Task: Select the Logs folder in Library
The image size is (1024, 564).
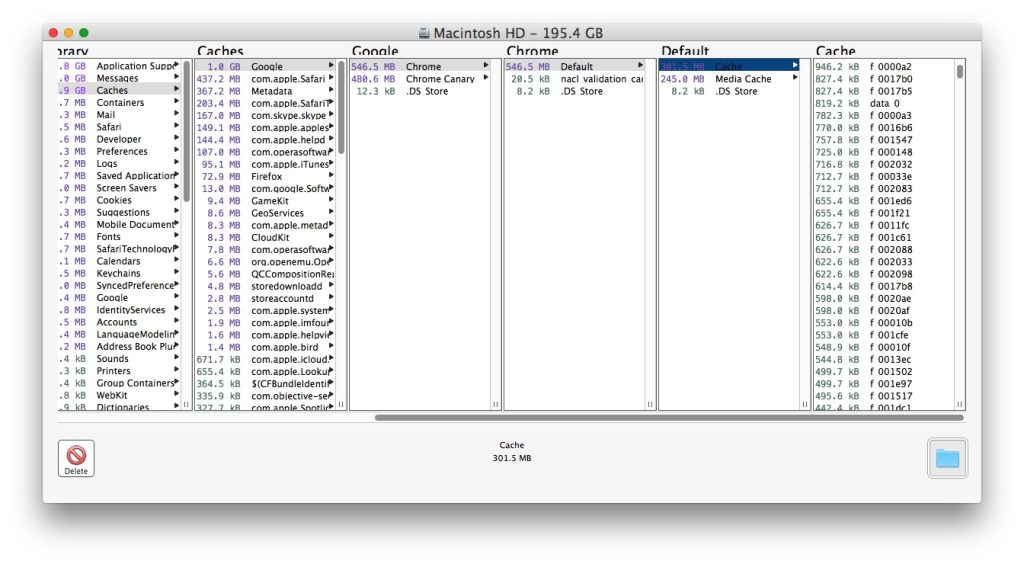Action: (120, 163)
